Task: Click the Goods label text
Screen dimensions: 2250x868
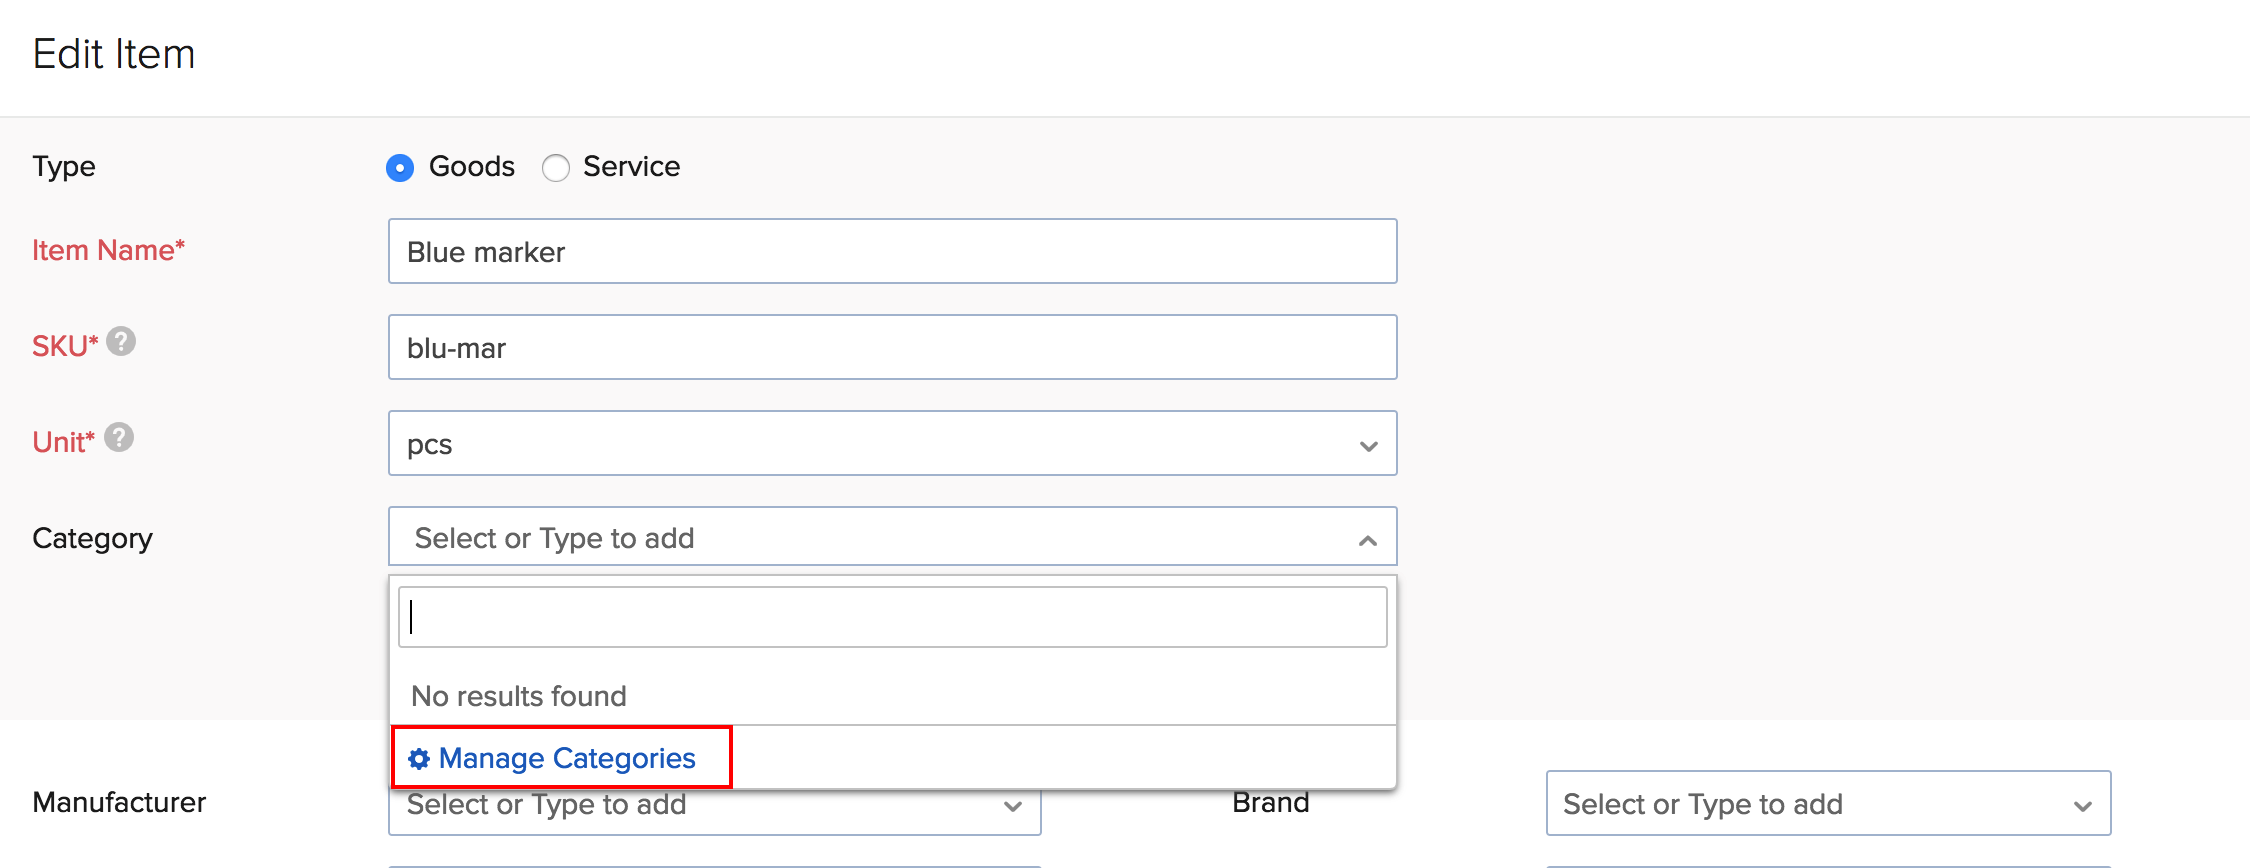Action: click(472, 167)
